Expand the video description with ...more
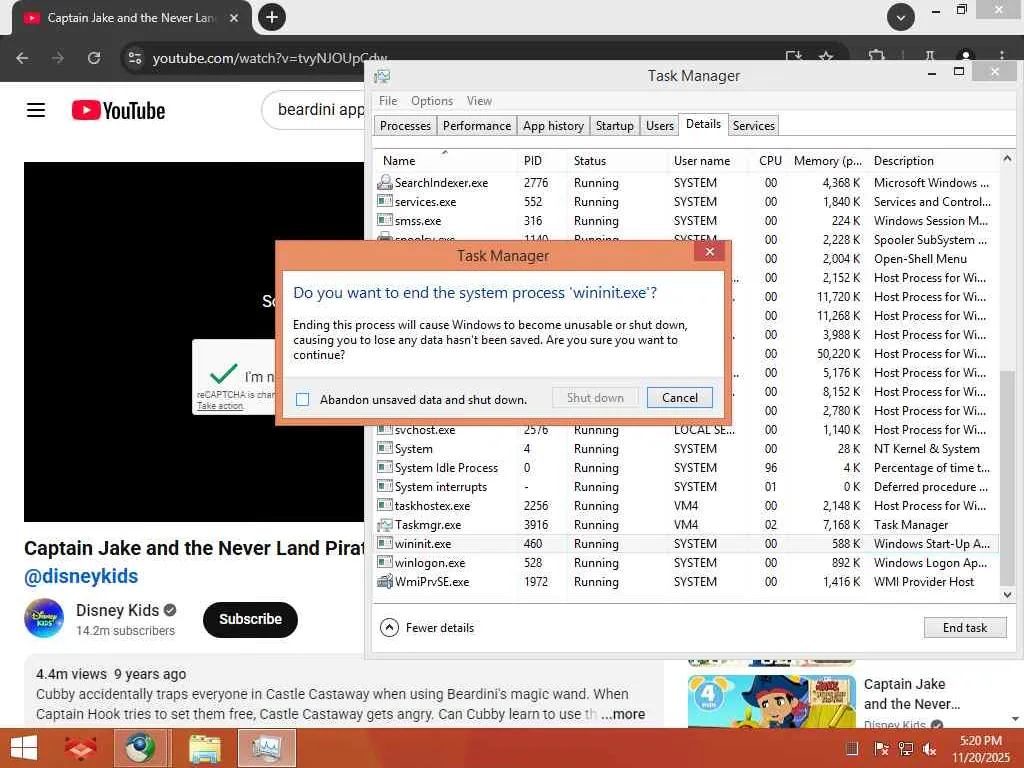Image resolution: width=1024 pixels, height=768 pixels. [x=624, y=714]
